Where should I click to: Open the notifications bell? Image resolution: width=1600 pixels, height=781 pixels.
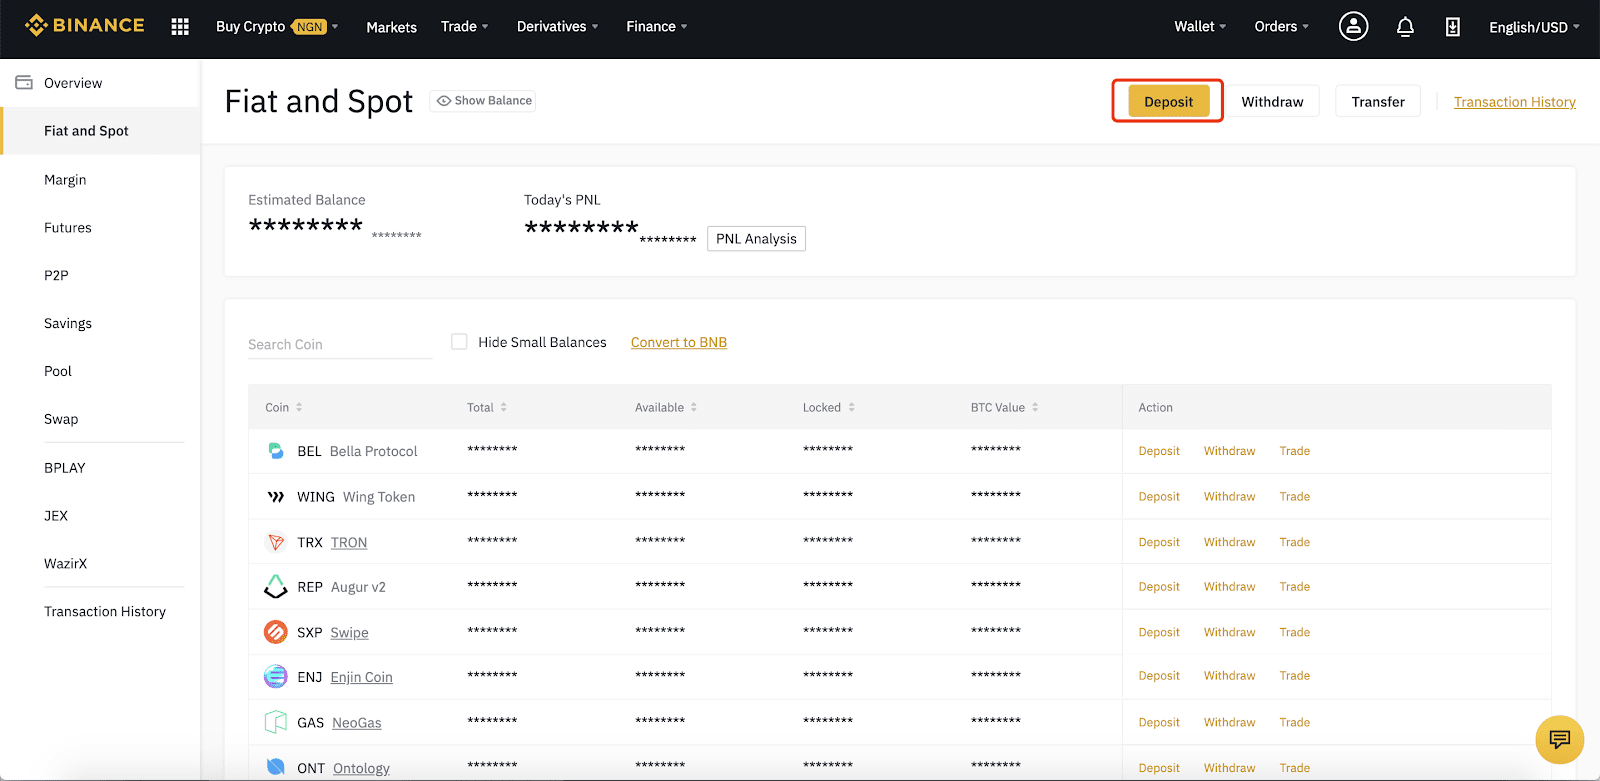[x=1405, y=27]
